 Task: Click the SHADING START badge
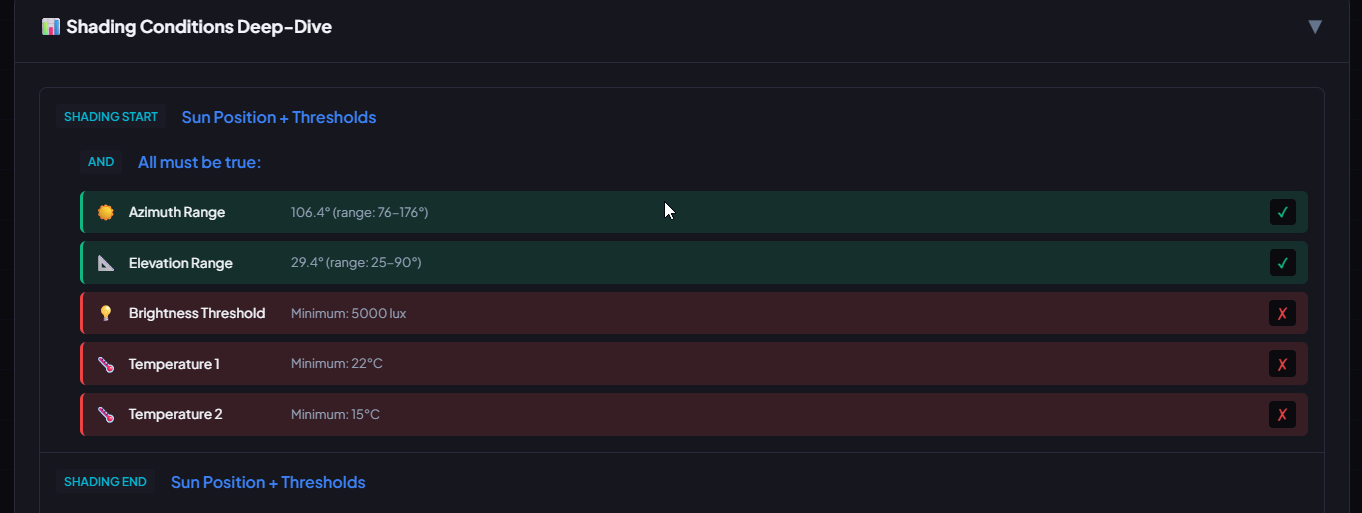(111, 117)
